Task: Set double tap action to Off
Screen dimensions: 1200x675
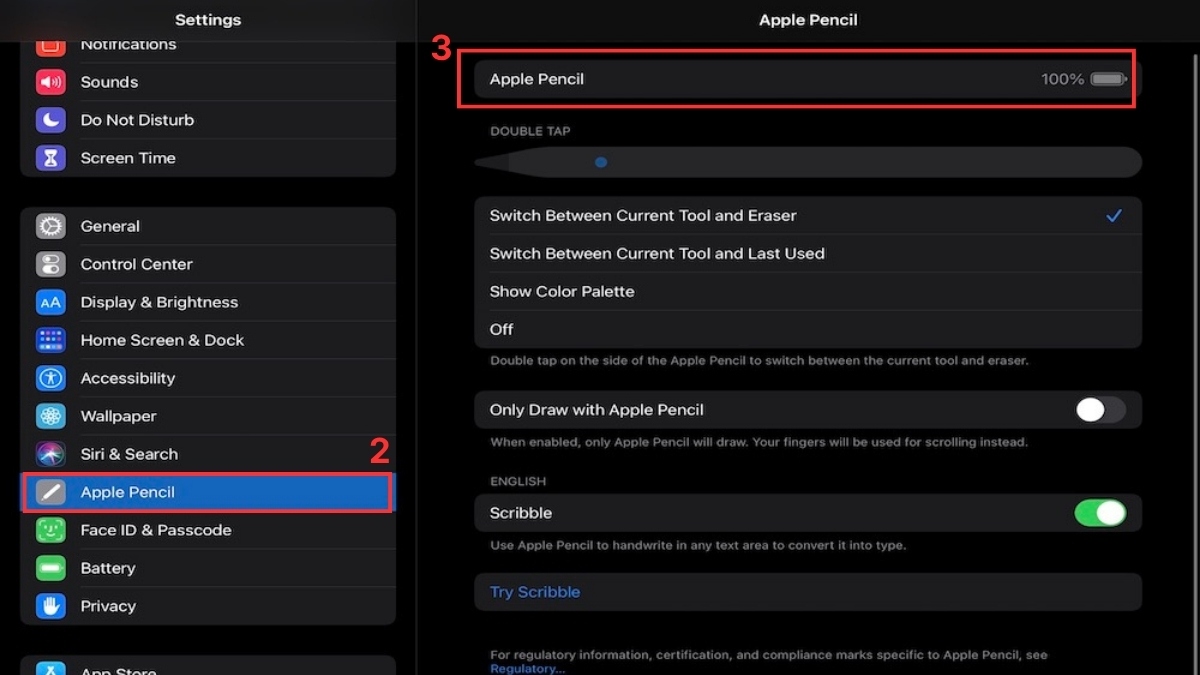Action: (808, 329)
